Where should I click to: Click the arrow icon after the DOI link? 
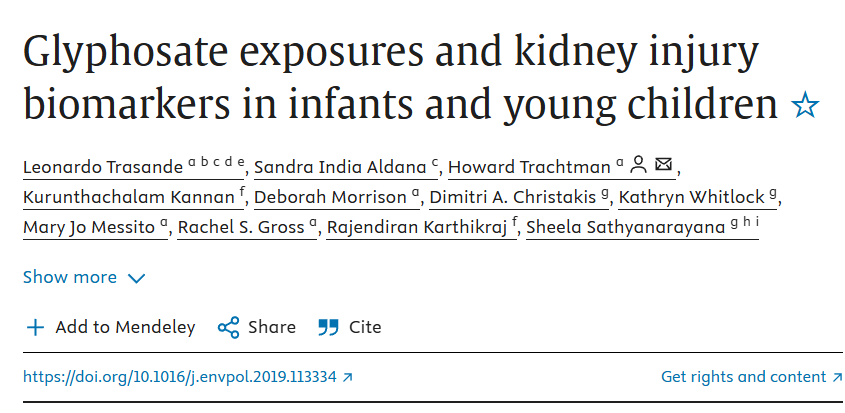[348, 377]
